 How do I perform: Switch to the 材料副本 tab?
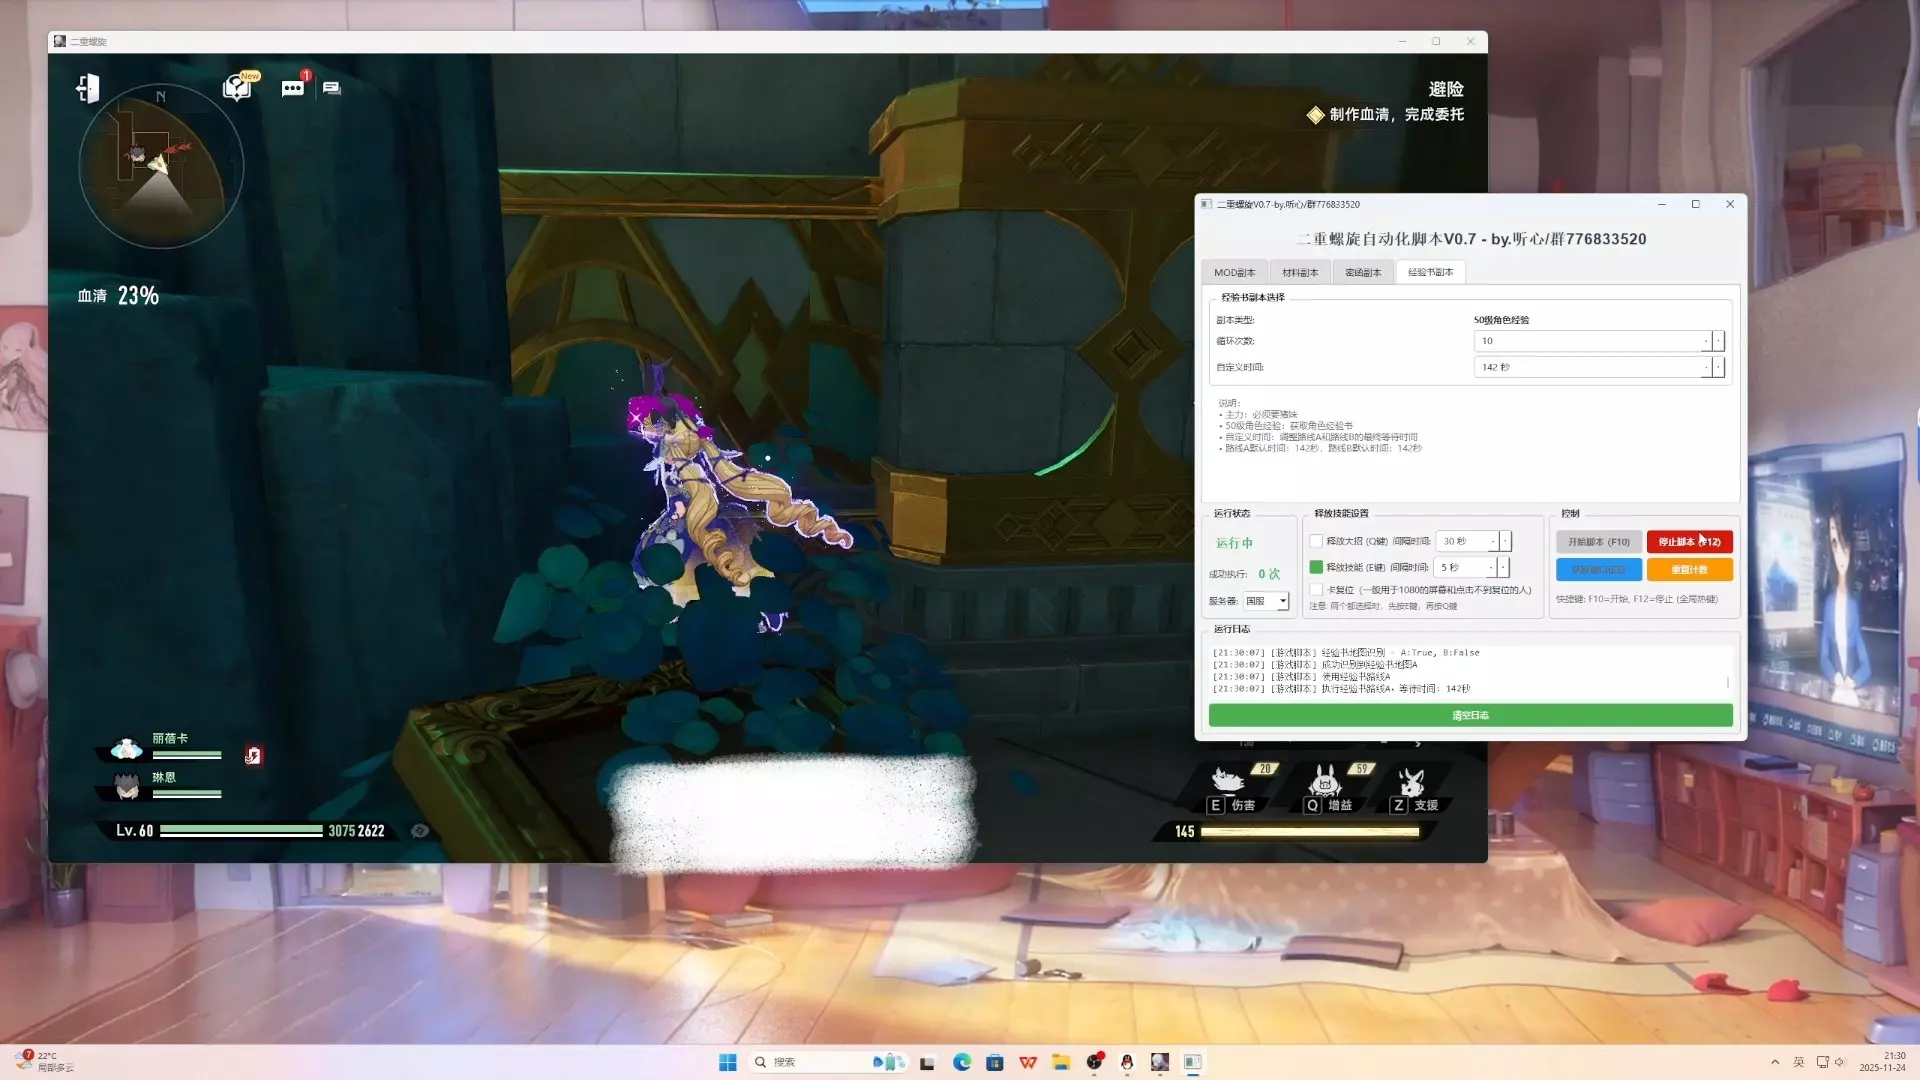point(1300,272)
